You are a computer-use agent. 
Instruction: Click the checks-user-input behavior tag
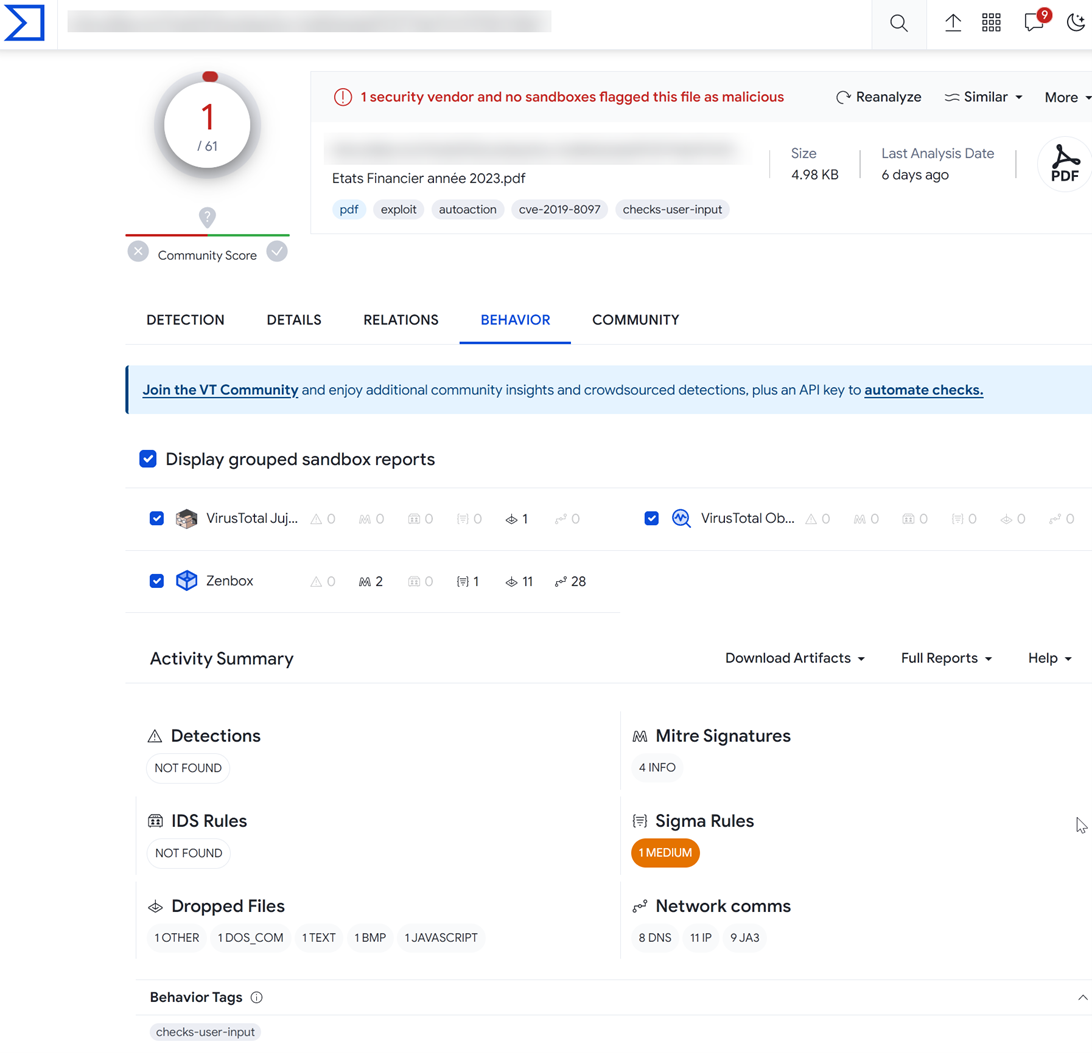point(205,1031)
